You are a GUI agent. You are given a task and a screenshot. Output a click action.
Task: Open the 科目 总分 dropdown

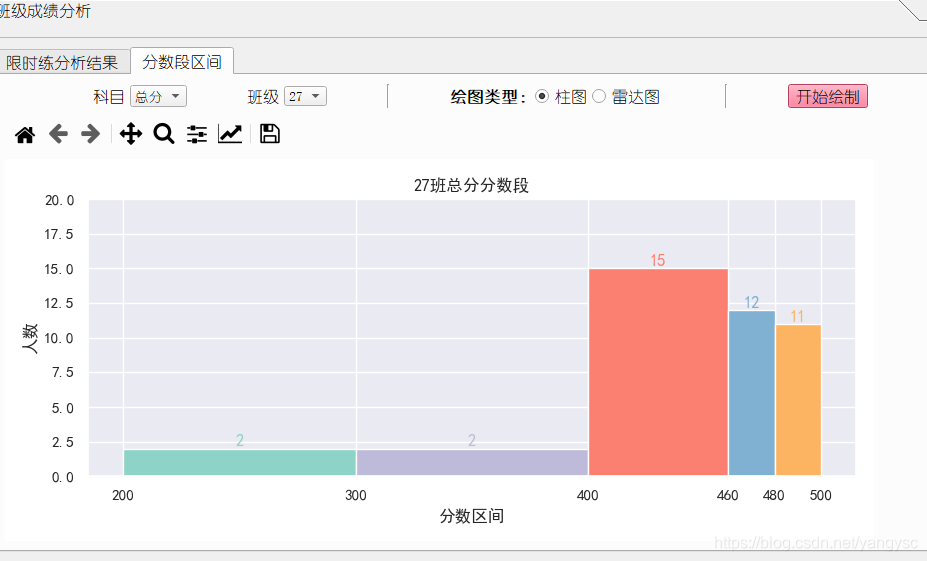(158, 96)
